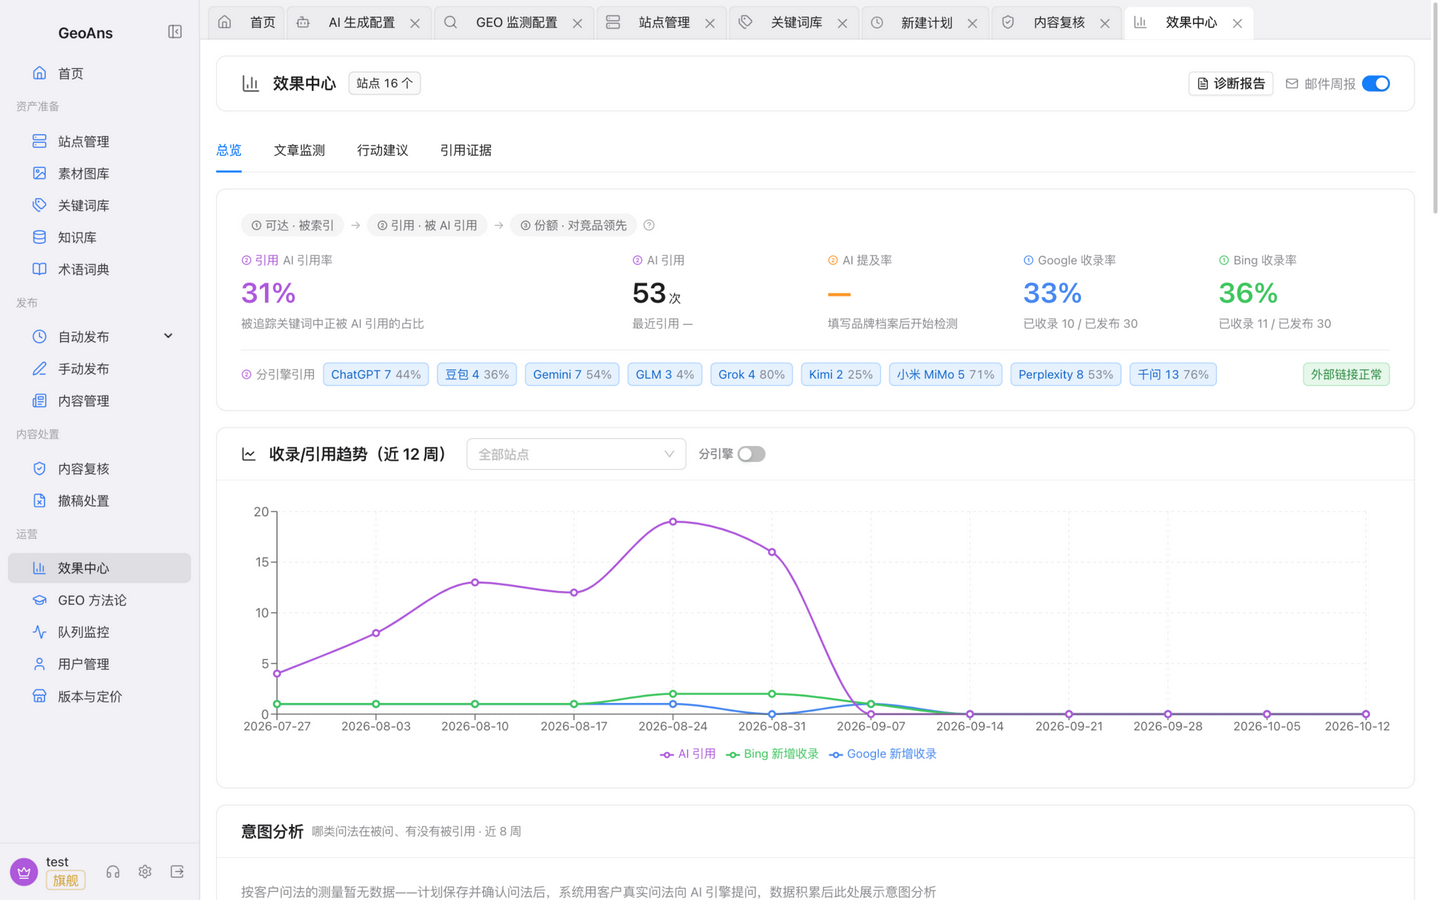Click the page vertical scrollbar

coord(1436,110)
